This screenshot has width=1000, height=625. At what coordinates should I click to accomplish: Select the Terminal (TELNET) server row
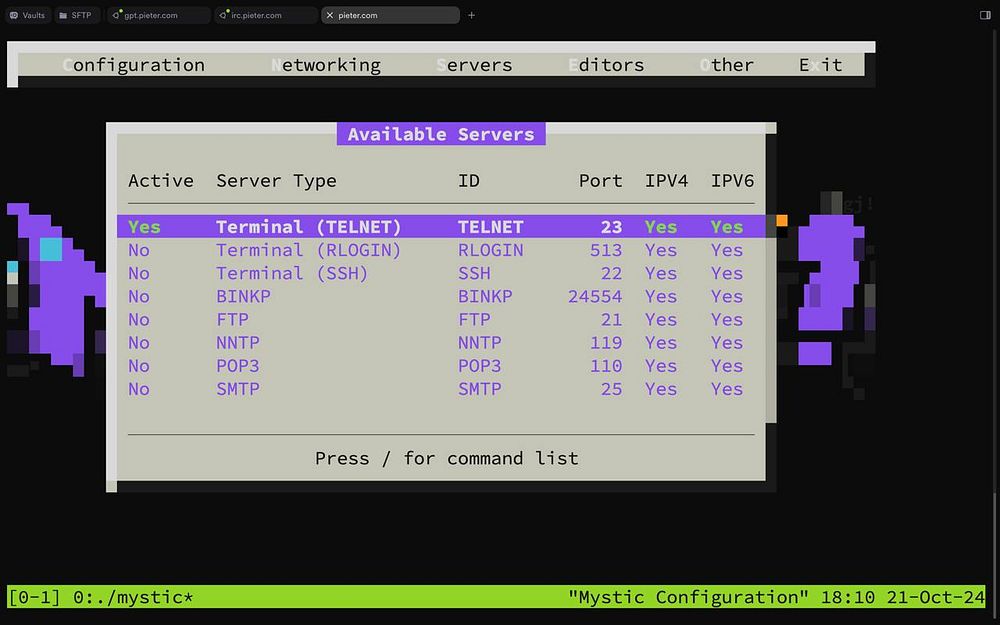pyautogui.click(x=441, y=227)
